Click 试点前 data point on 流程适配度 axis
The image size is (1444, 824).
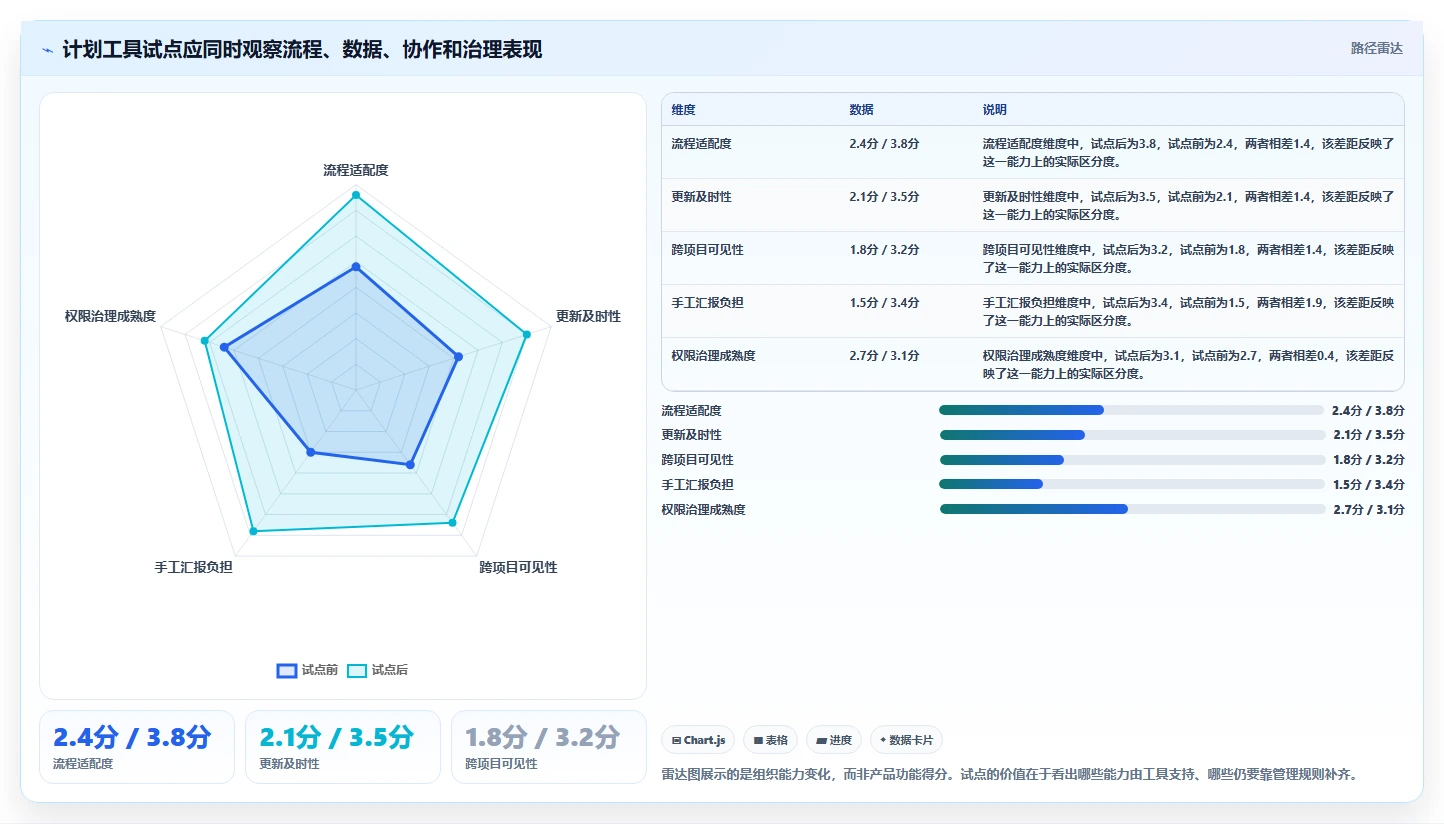coord(356,267)
